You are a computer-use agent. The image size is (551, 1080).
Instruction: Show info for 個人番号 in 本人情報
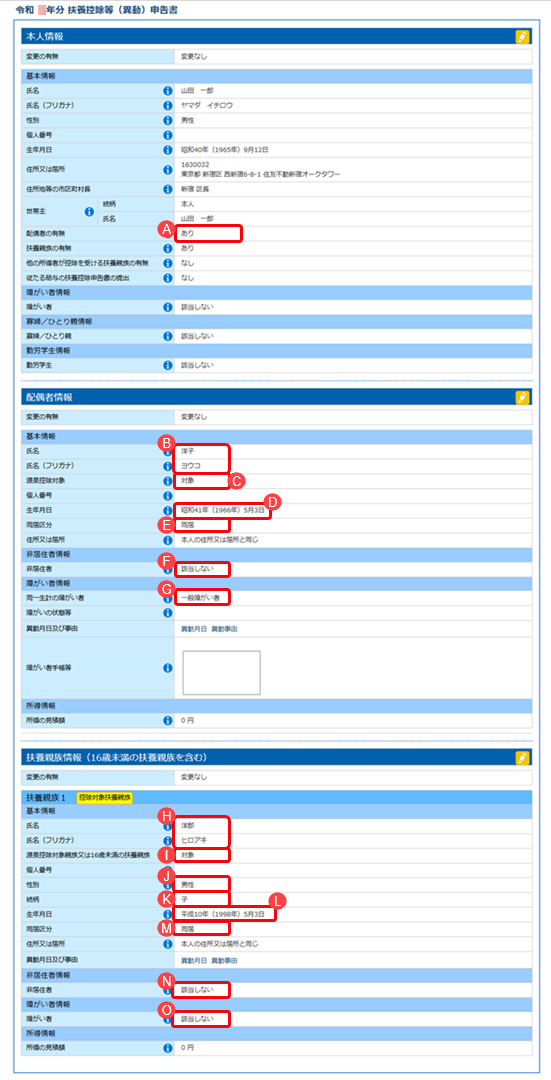[167, 134]
